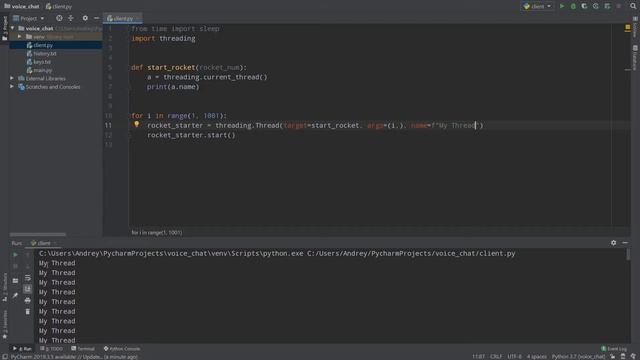Expand Scratches and Consoles node

[12, 87]
